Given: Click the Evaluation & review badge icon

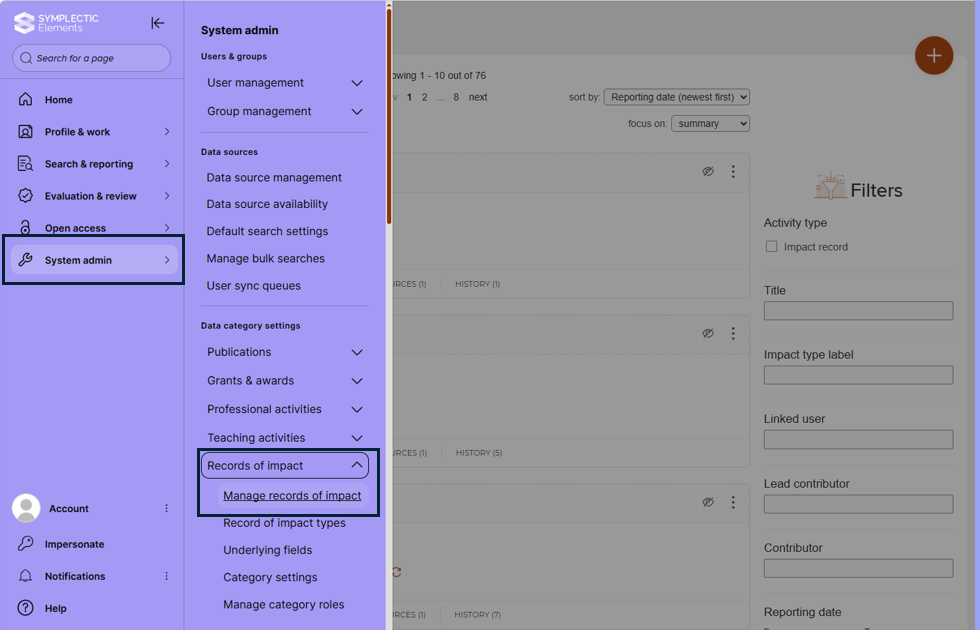Looking at the screenshot, I should tap(25, 196).
